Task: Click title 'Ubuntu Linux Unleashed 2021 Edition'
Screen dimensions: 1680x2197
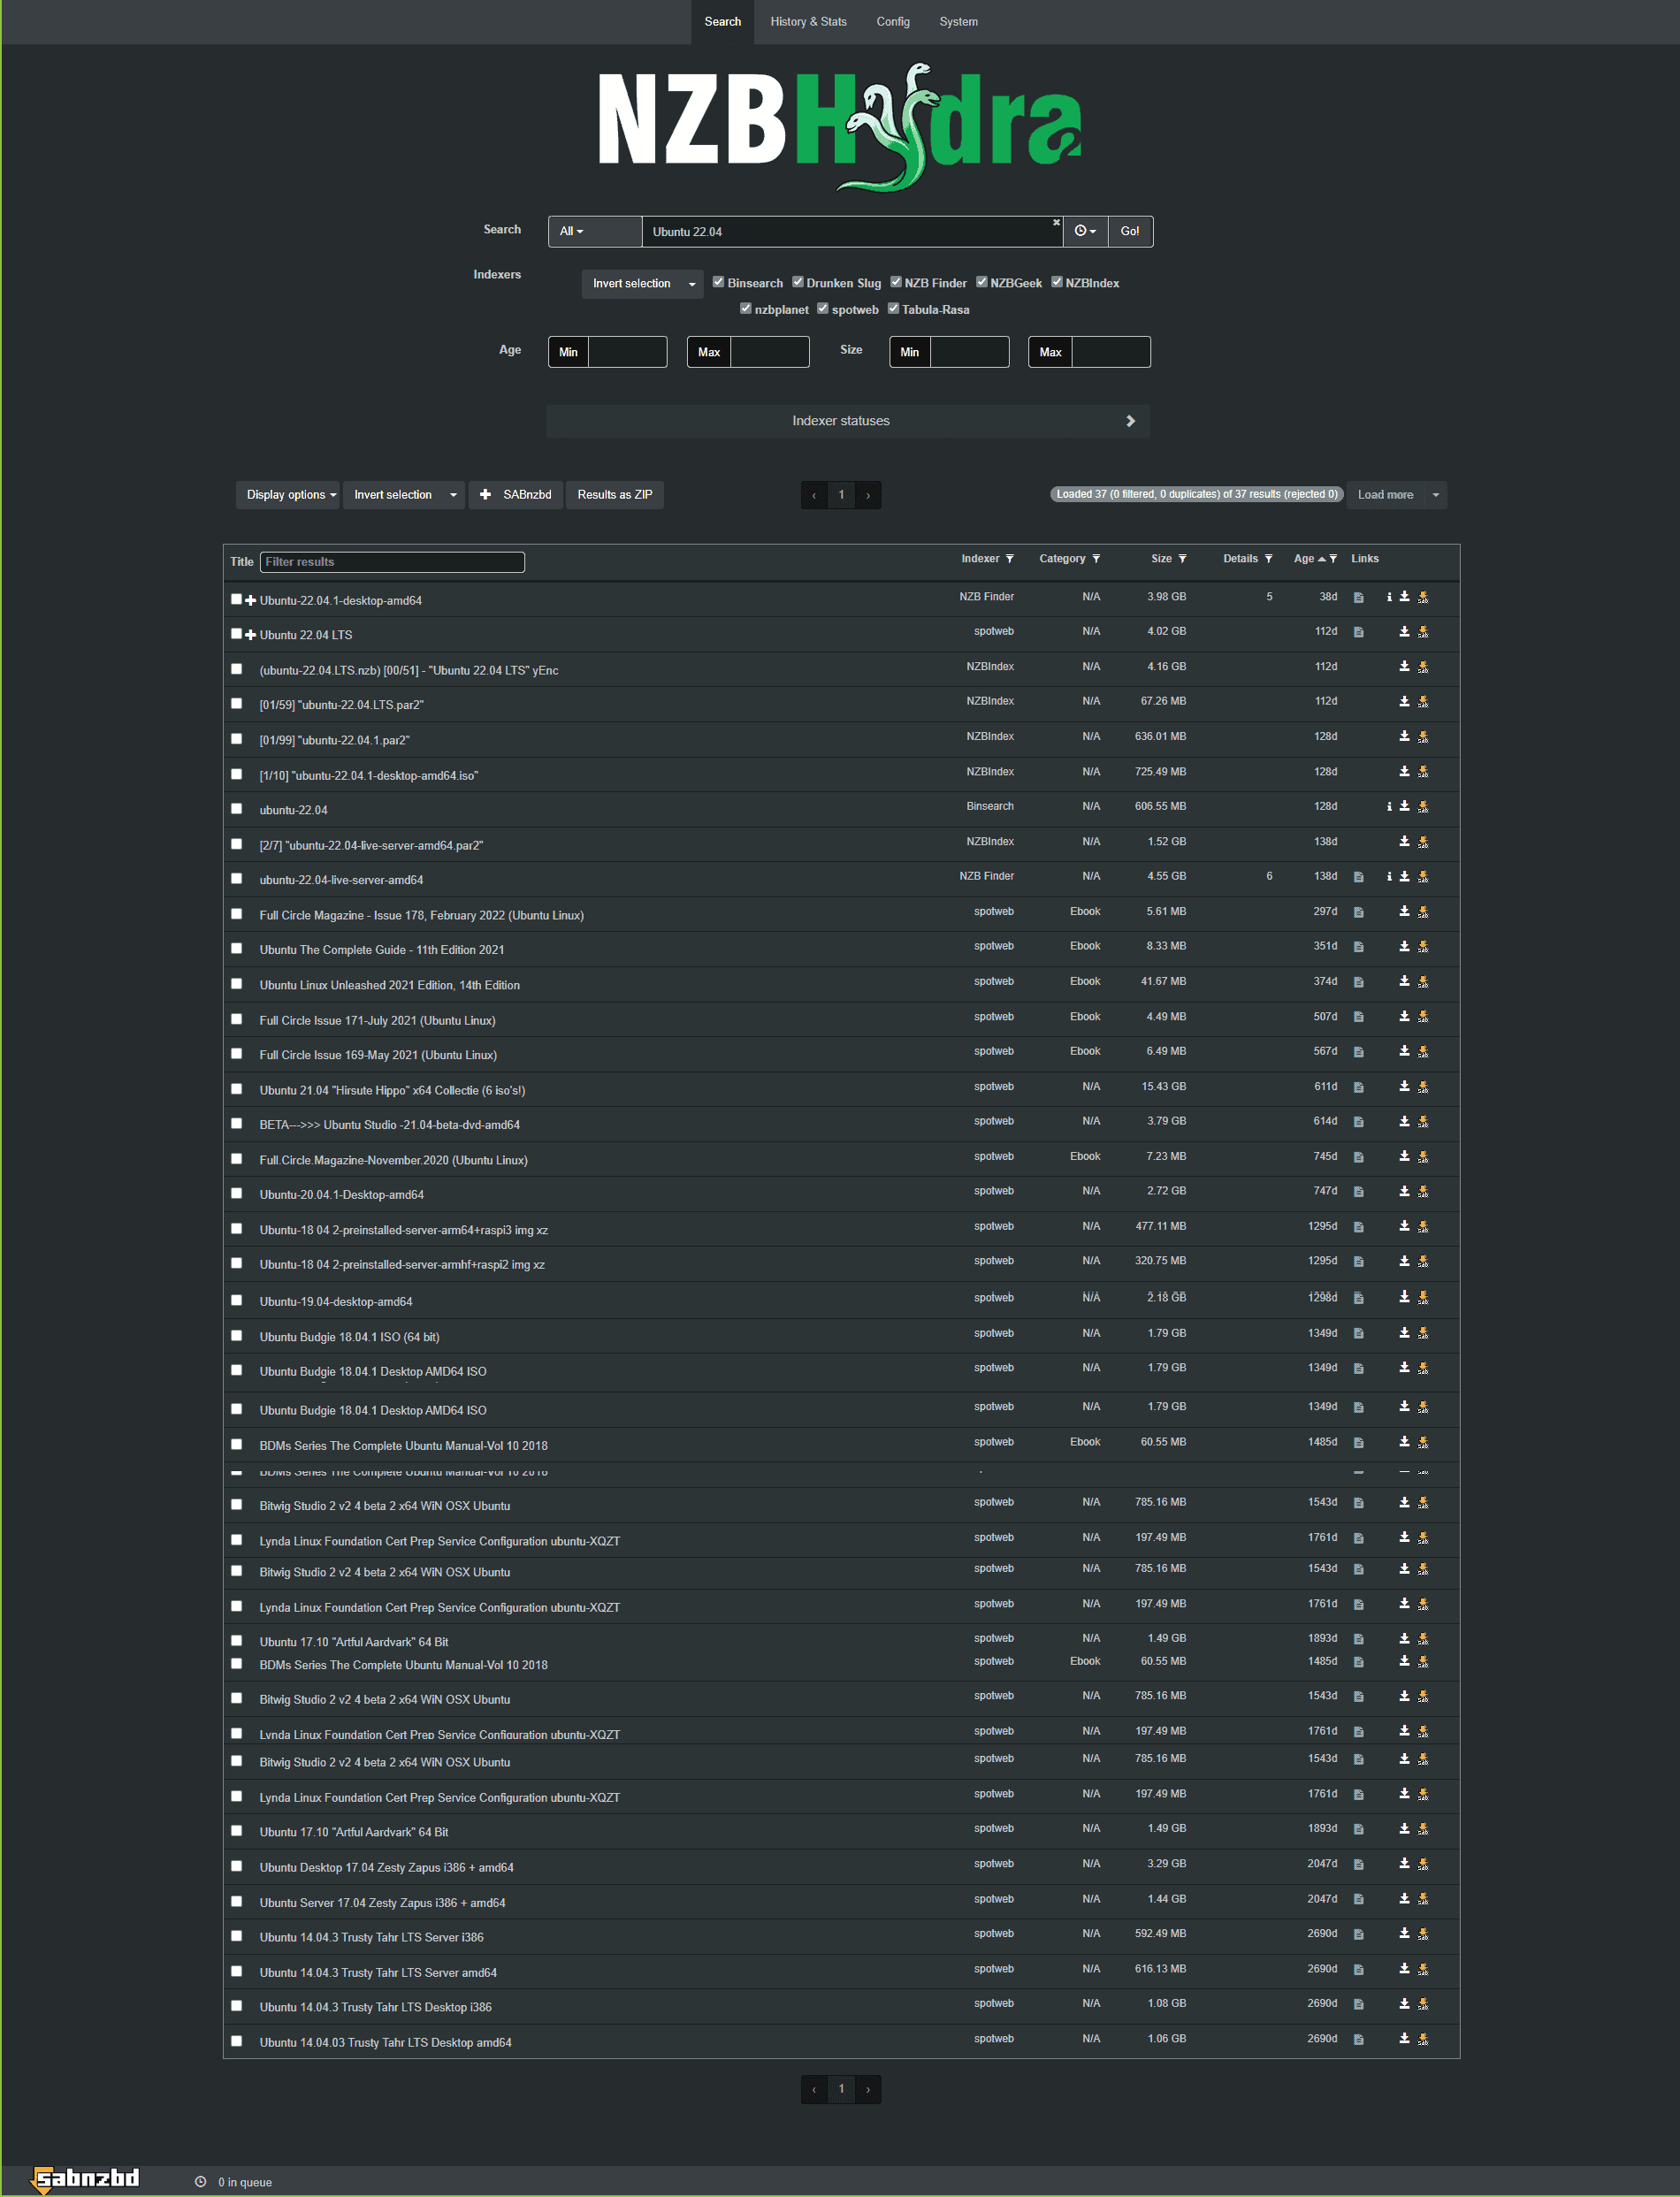Action: click(x=390, y=985)
